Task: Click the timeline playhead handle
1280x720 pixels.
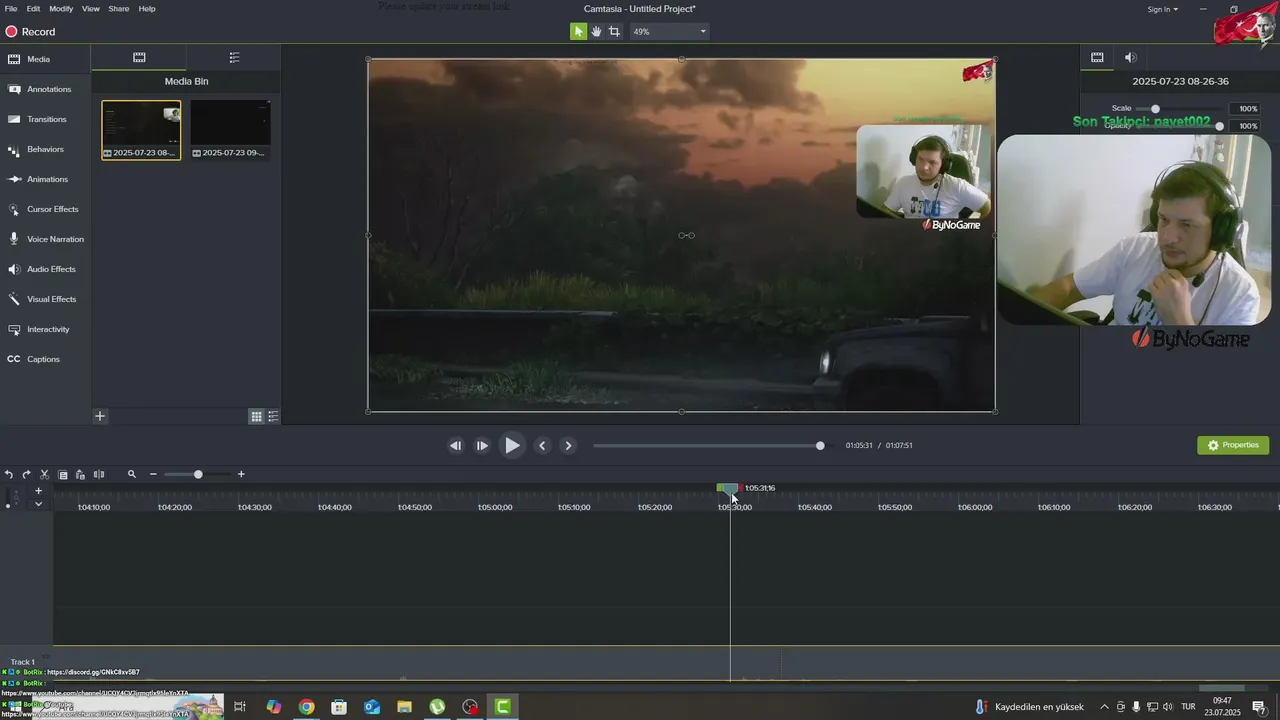Action: [729, 488]
